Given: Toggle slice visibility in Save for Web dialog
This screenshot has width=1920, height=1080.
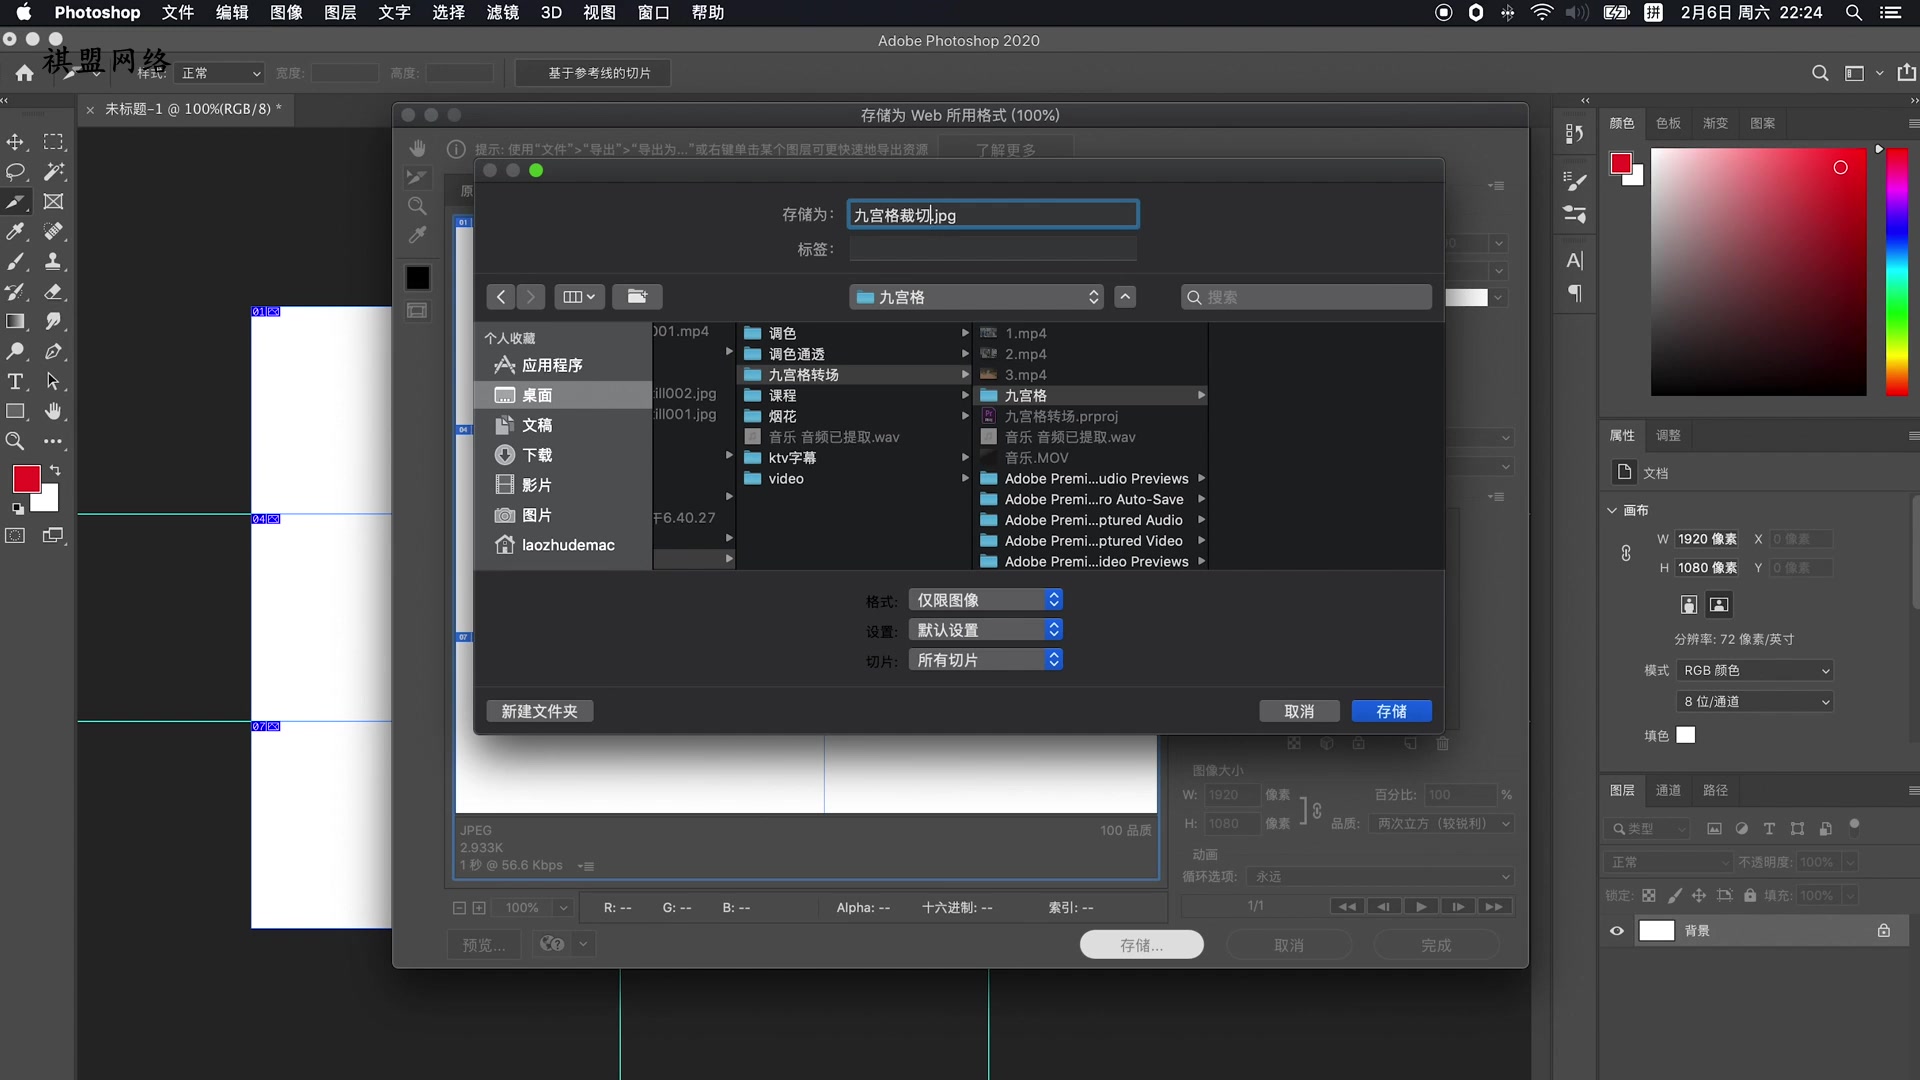Looking at the screenshot, I should click(417, 311).
